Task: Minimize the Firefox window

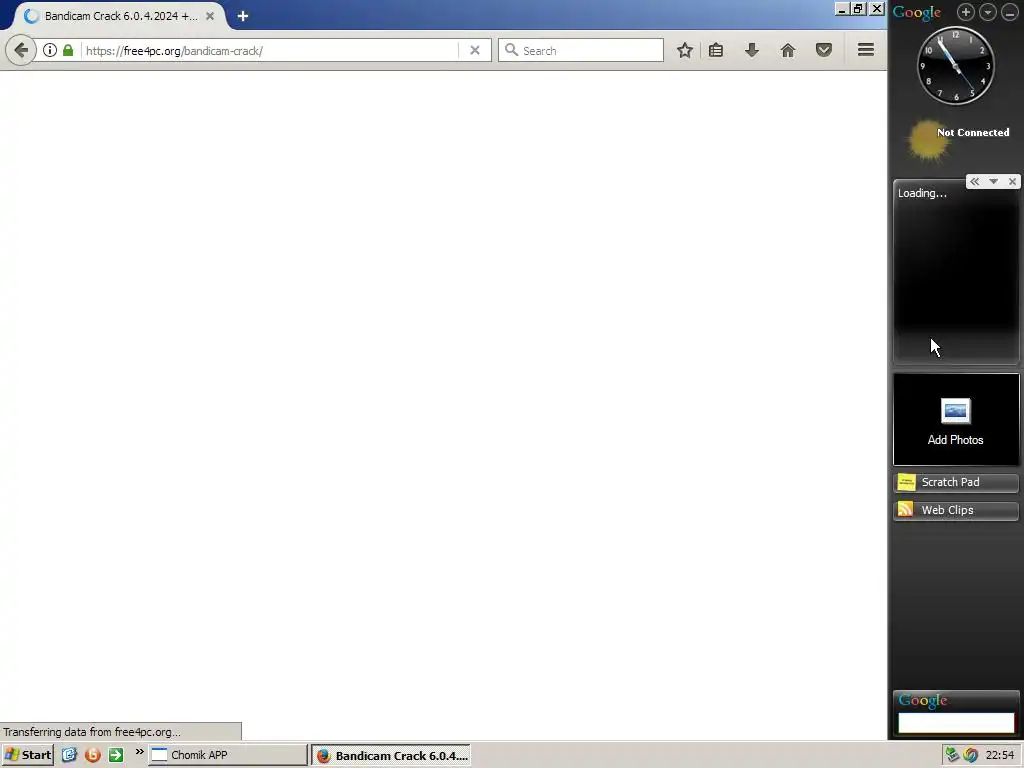Action: (842, 9)
